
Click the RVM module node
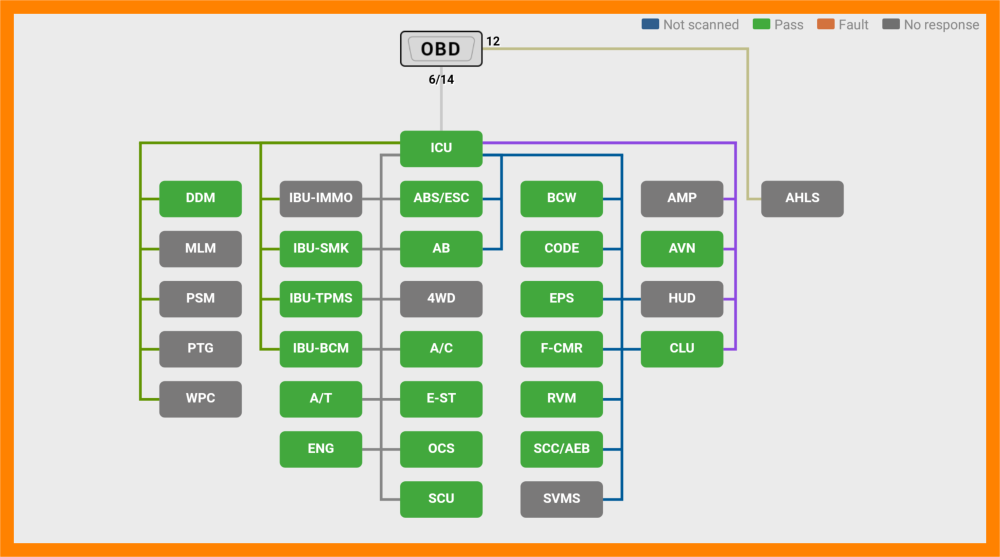coord(561,399)
